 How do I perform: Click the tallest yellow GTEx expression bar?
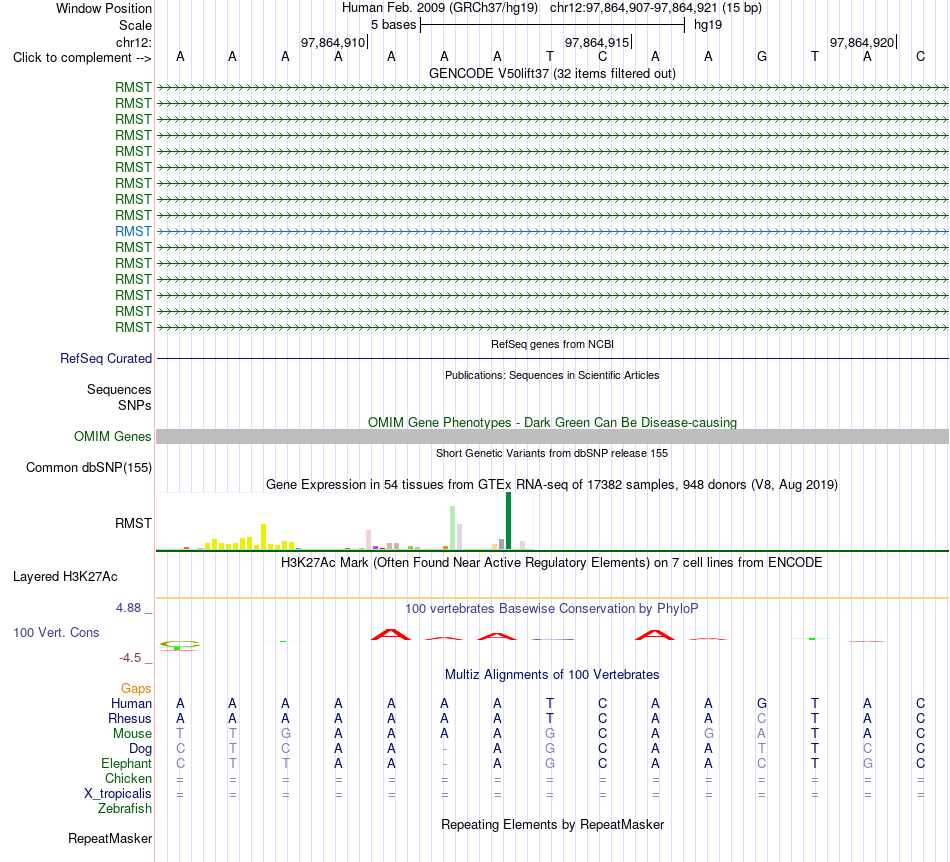coord(264,537)
